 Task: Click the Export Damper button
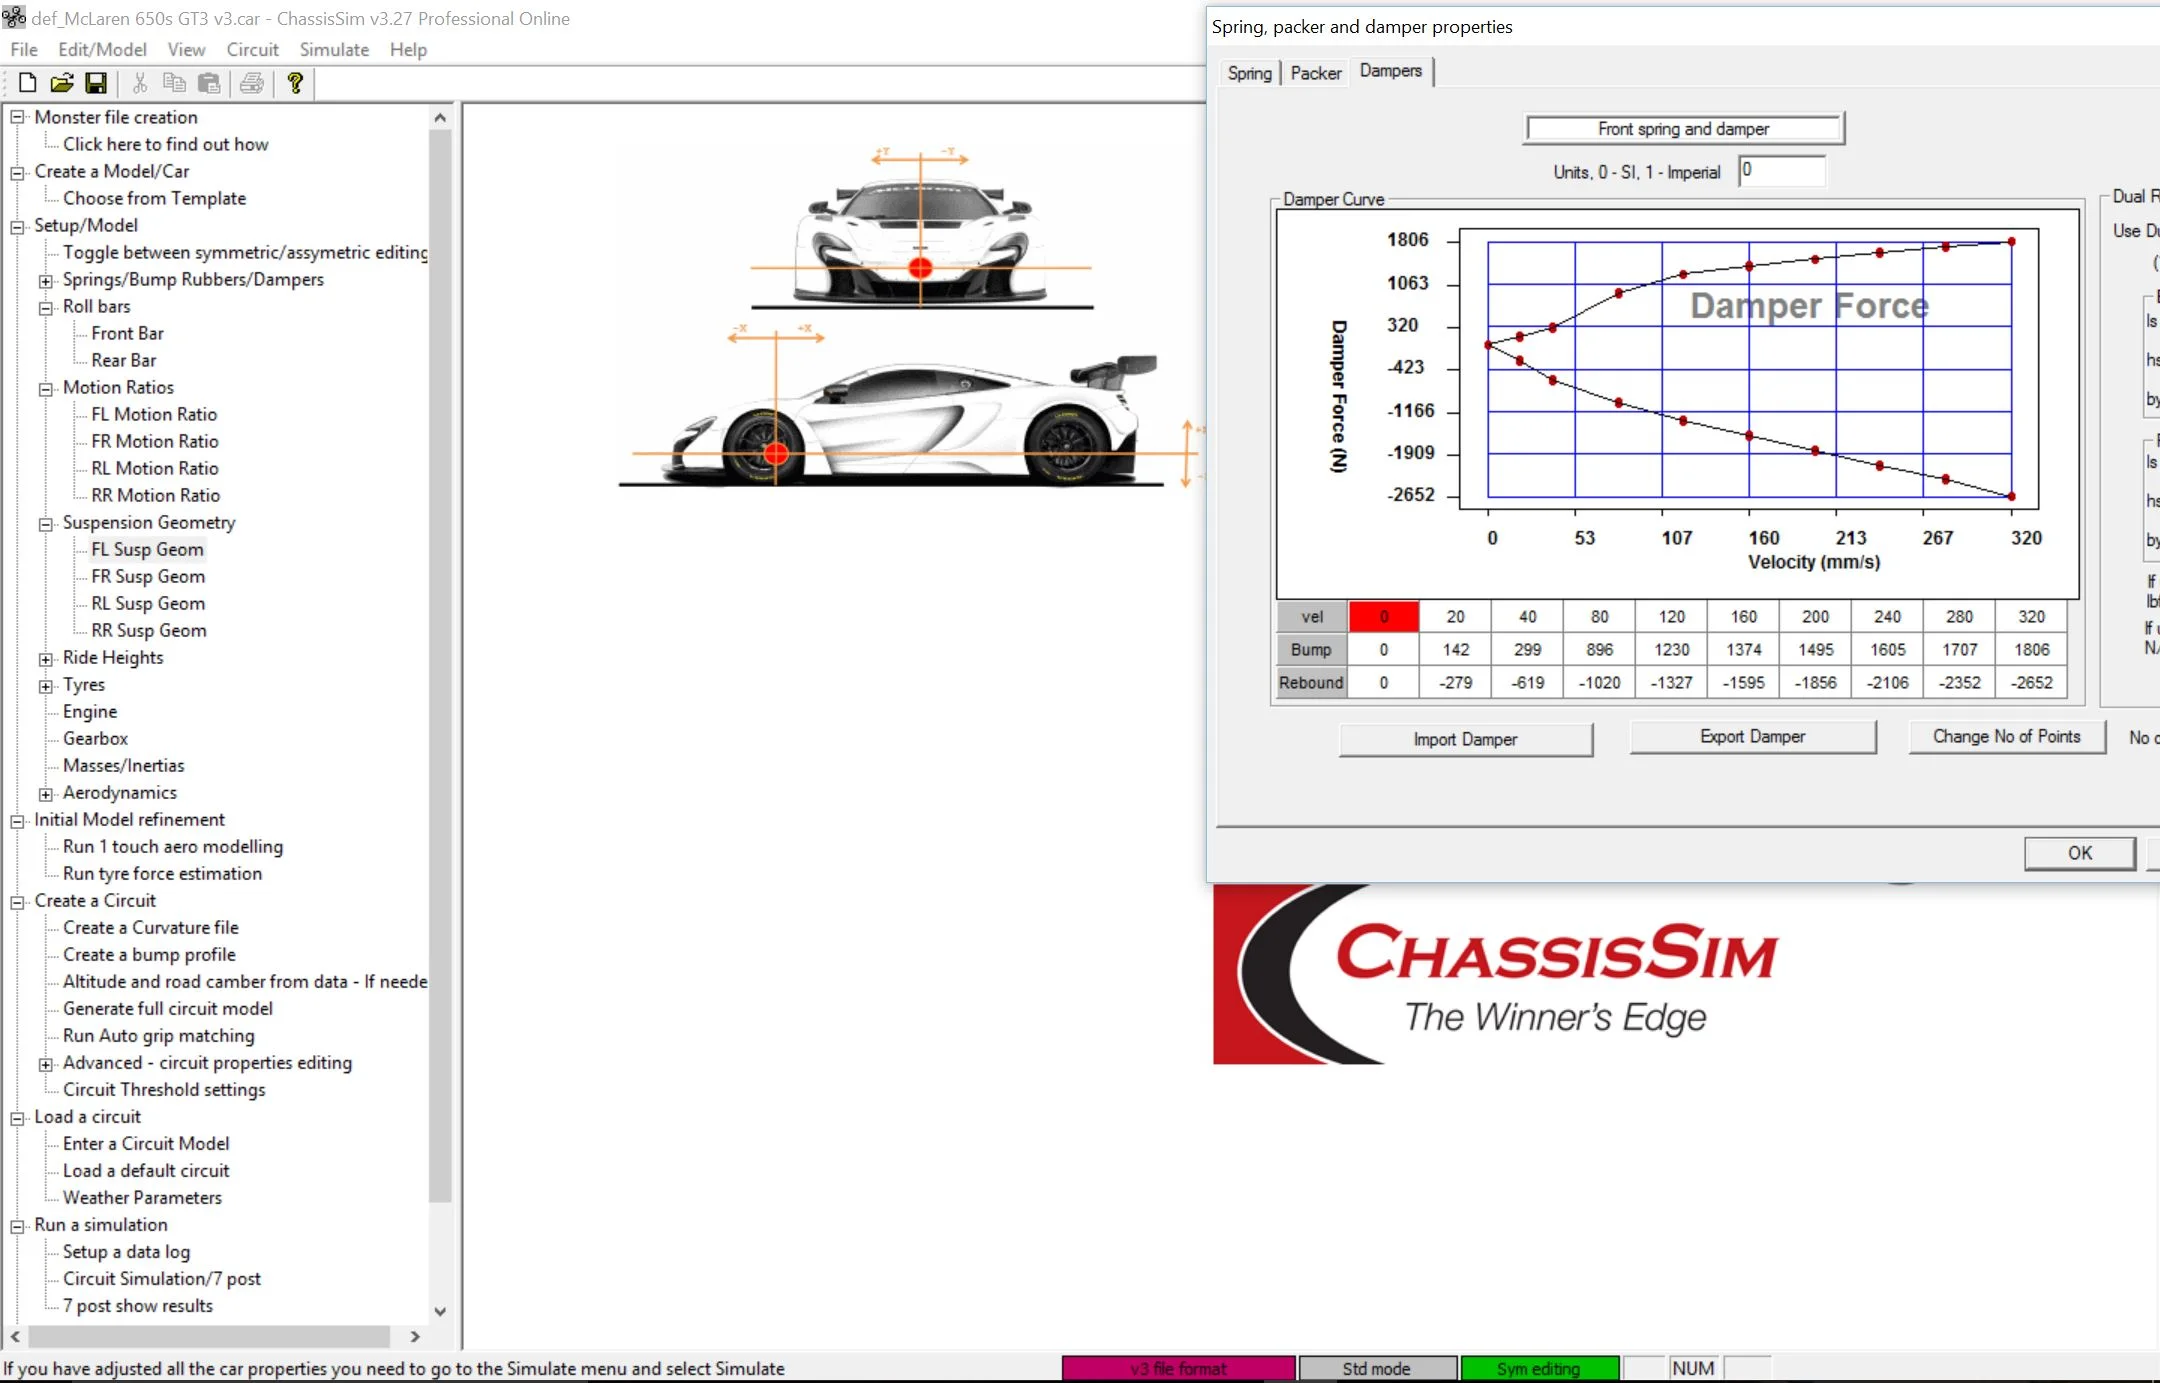click(x=1753, y=737)
